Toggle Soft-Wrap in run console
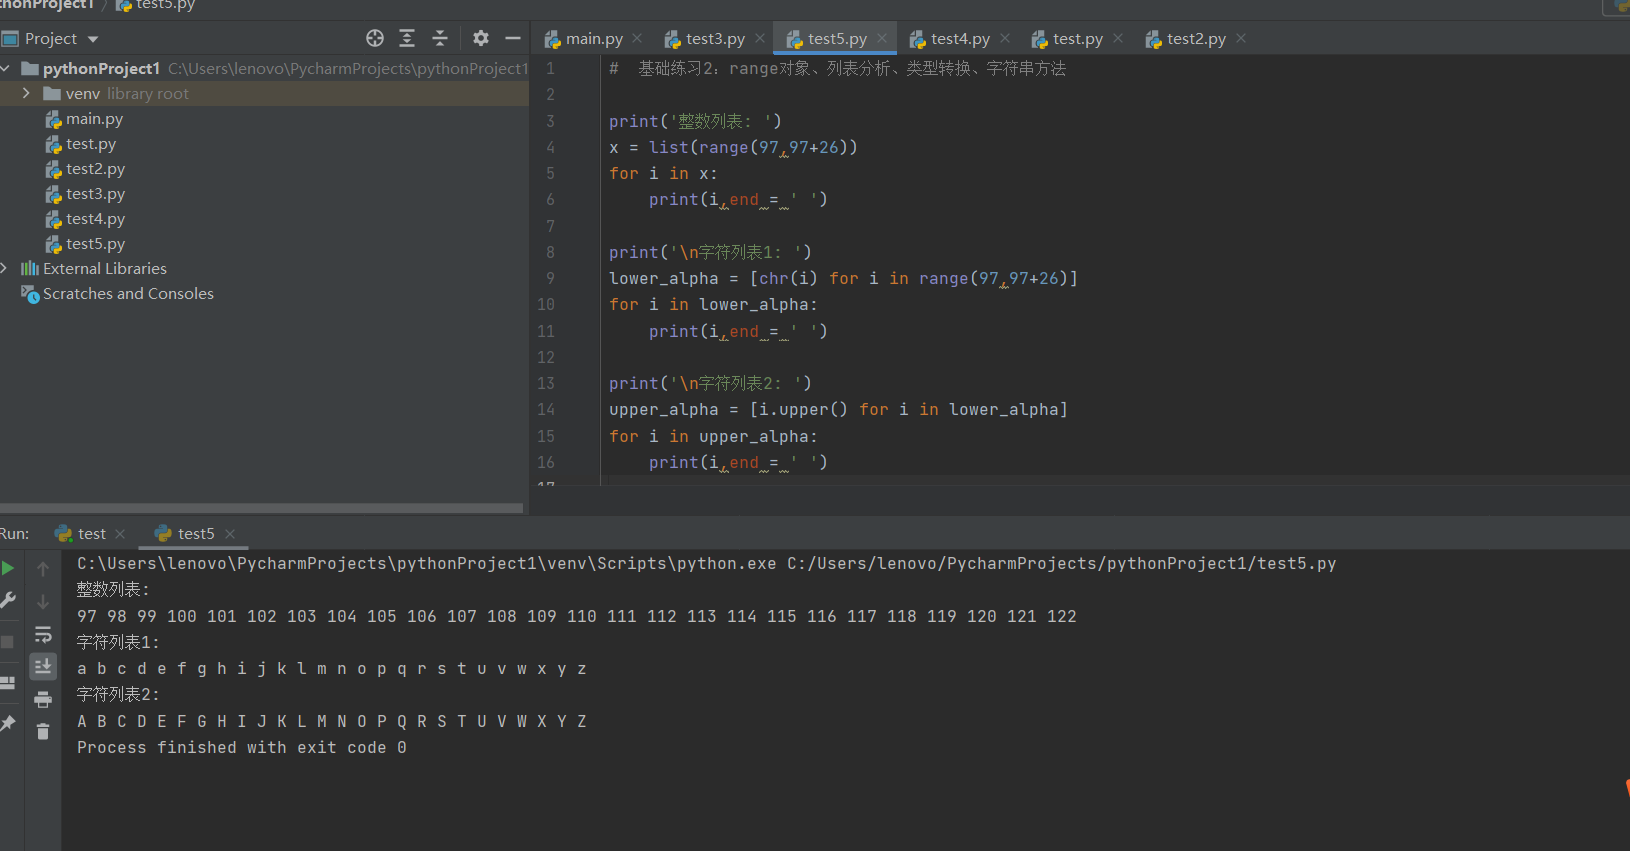The image size is (1630, 851). pos(43,635)
